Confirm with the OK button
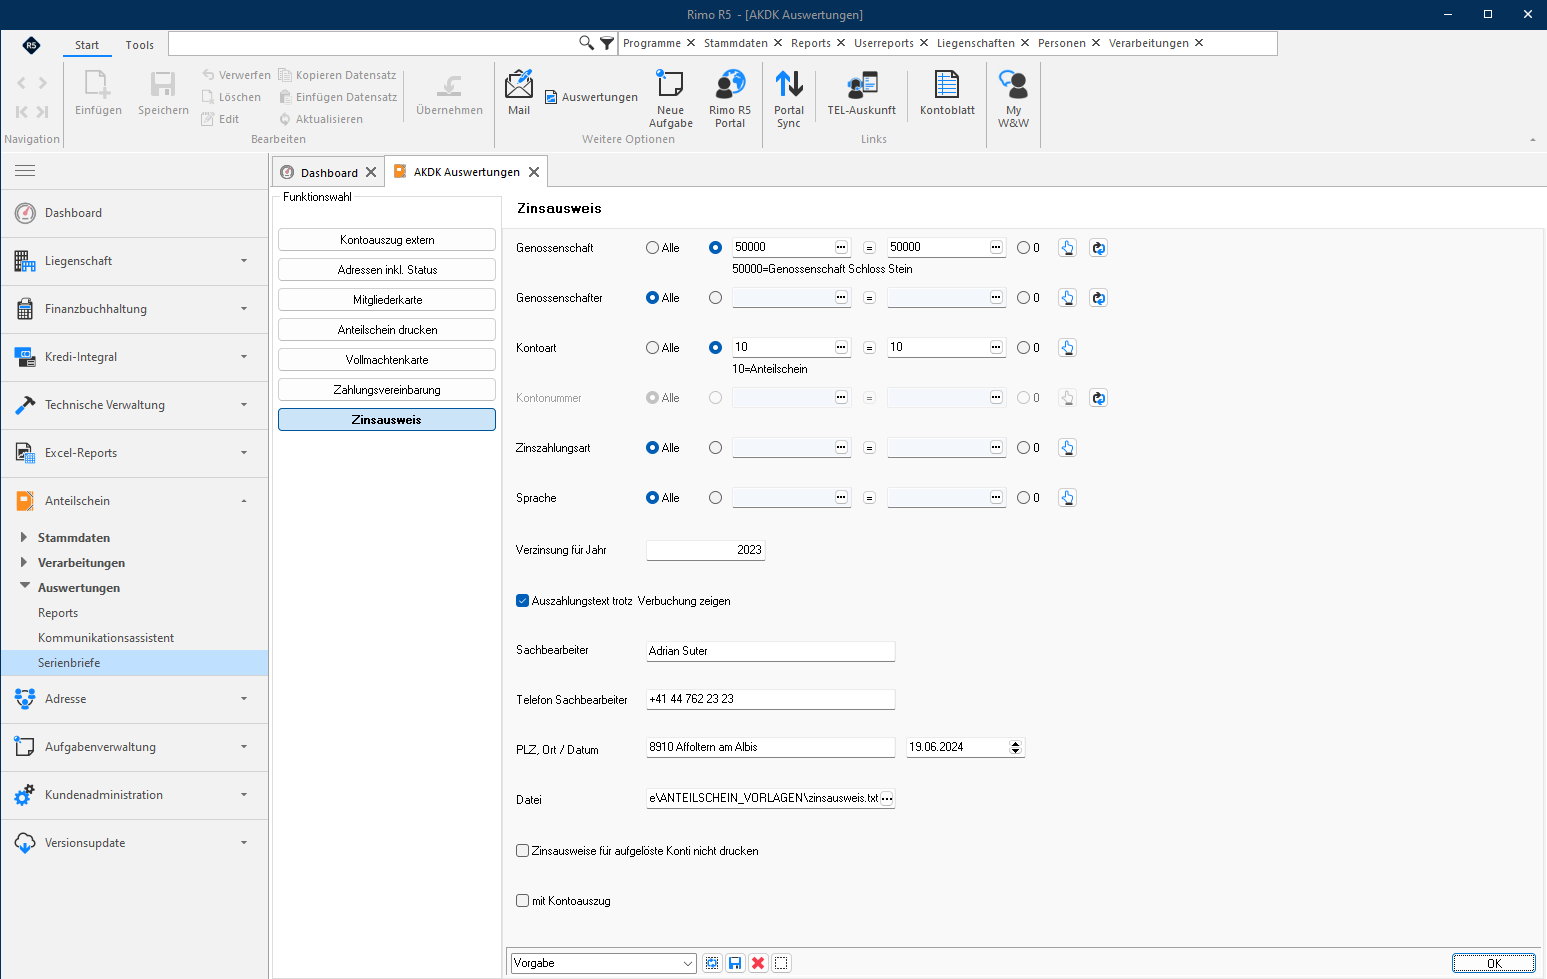1547x979 pixels. (1493, 963)
